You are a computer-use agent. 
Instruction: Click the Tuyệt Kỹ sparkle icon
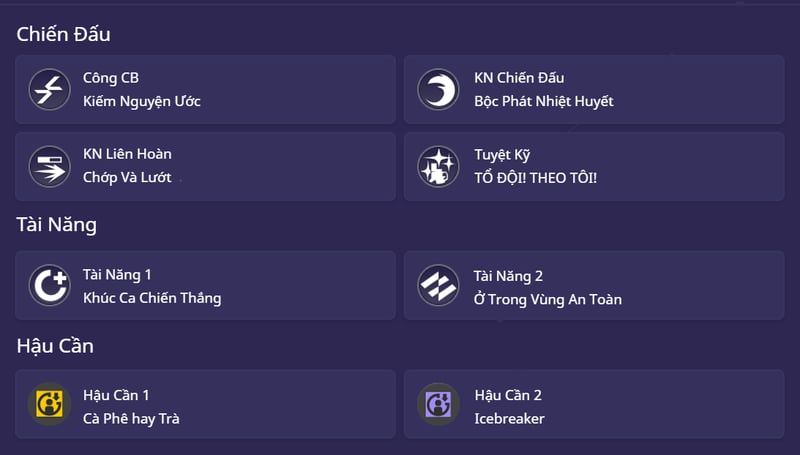438,166
